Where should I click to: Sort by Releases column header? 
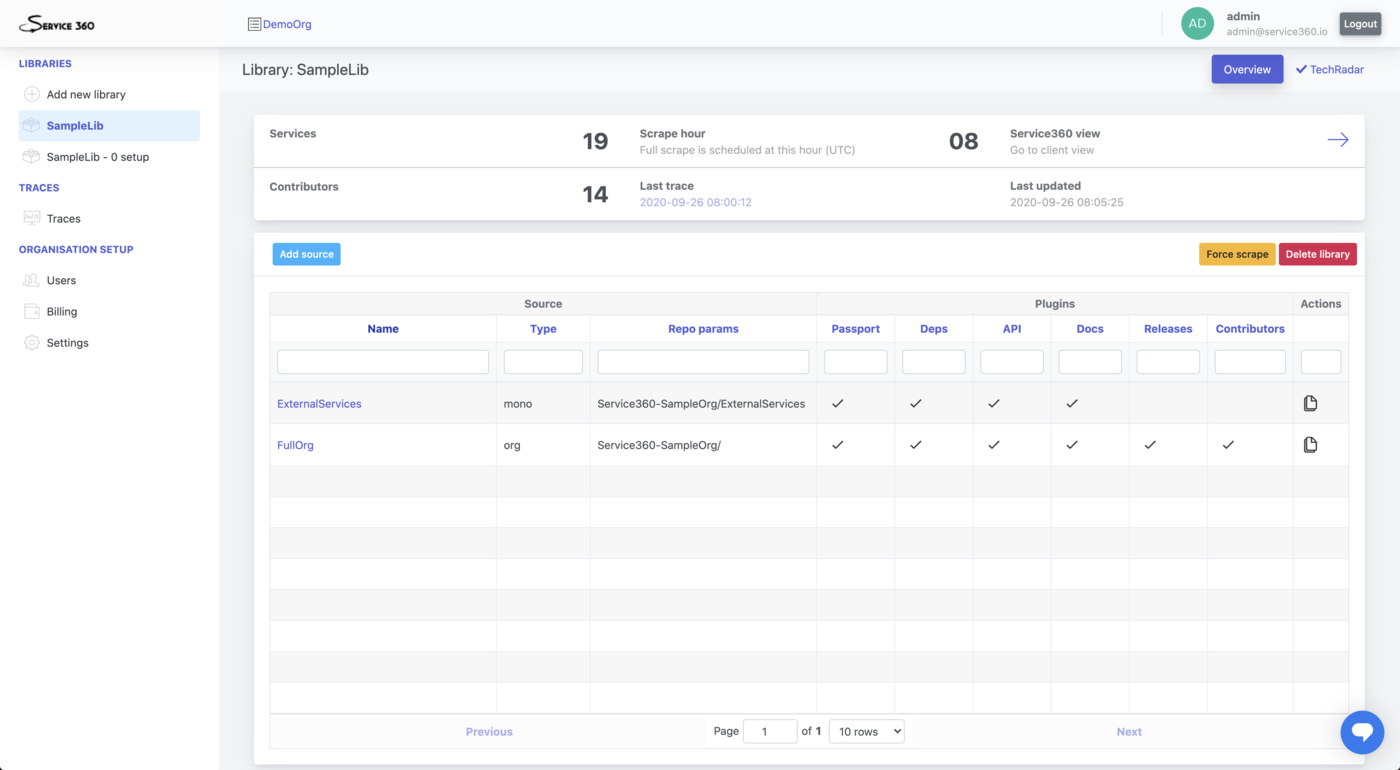click(x=1168, y=328)
